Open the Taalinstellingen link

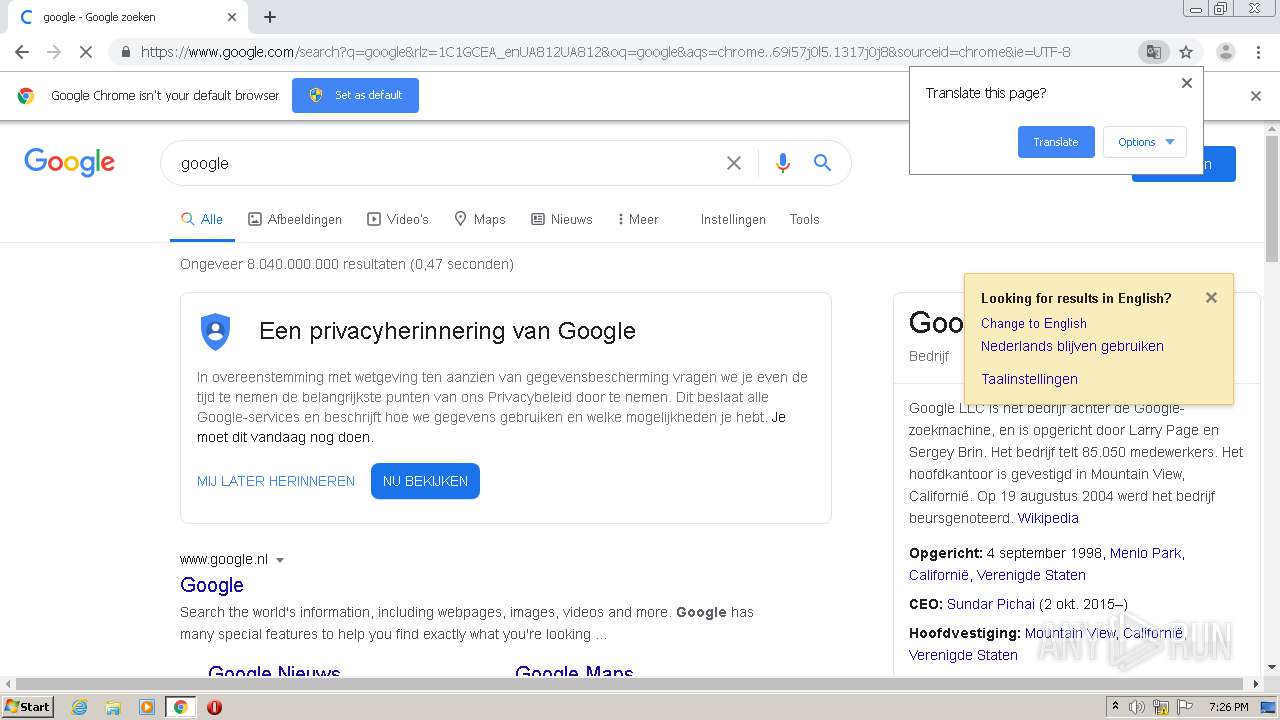tap(1029, 379)
